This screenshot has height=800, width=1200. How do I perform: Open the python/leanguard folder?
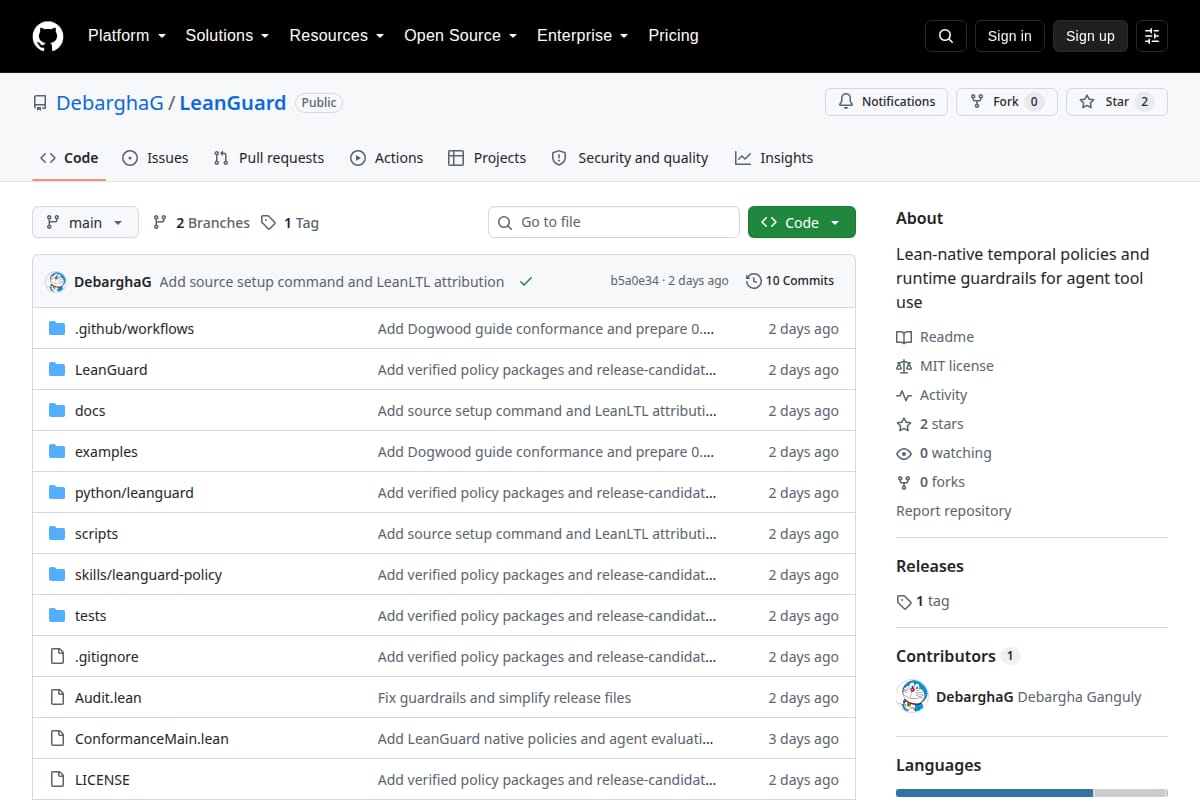click(134, 493)
